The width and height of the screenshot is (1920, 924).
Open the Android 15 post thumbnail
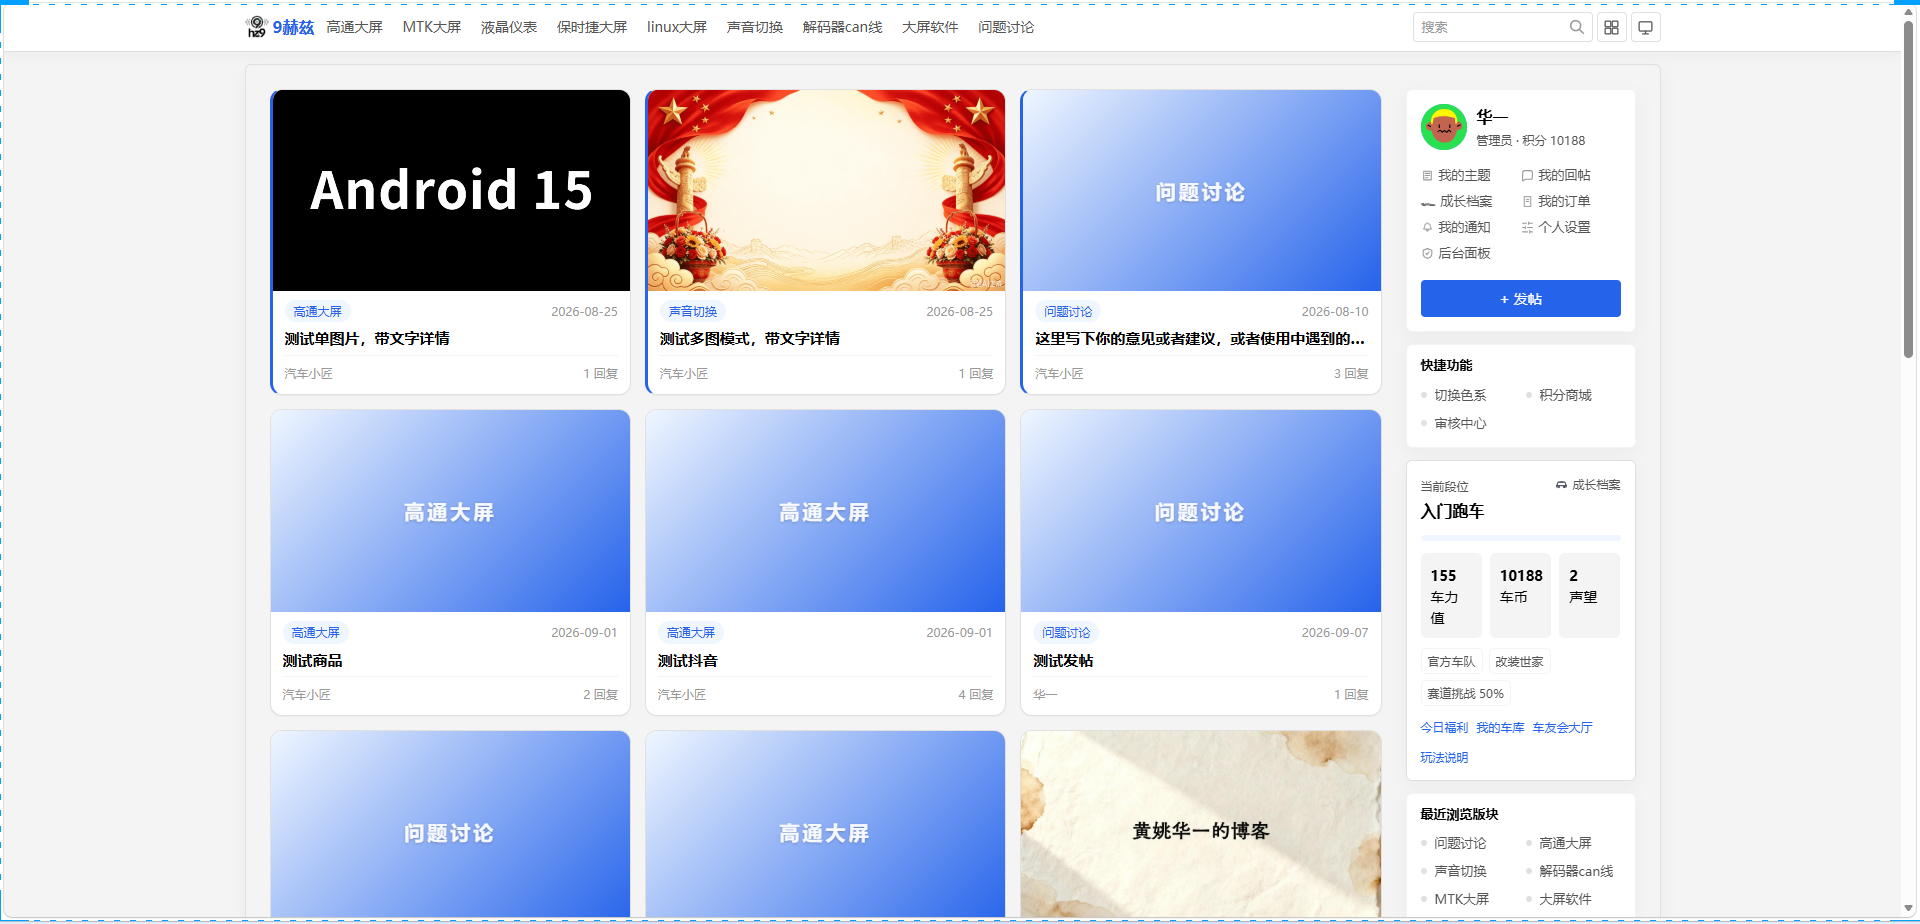point(451,190)
